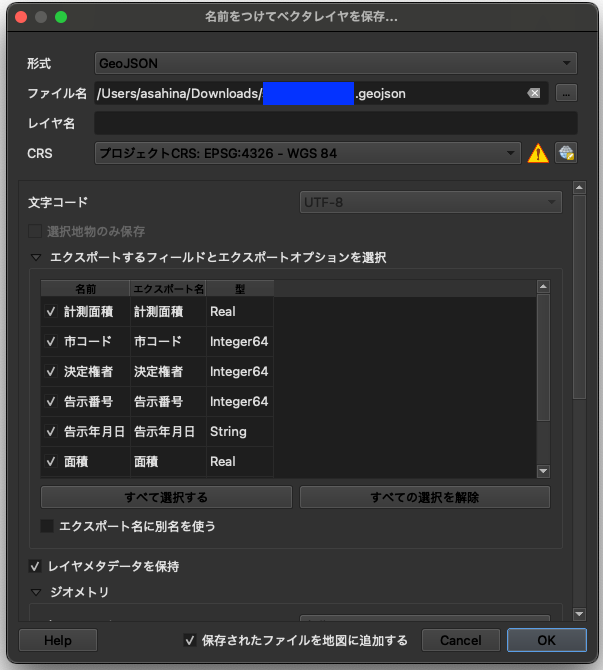
Task: Clear the file name with the X icon
Action: 533,93
